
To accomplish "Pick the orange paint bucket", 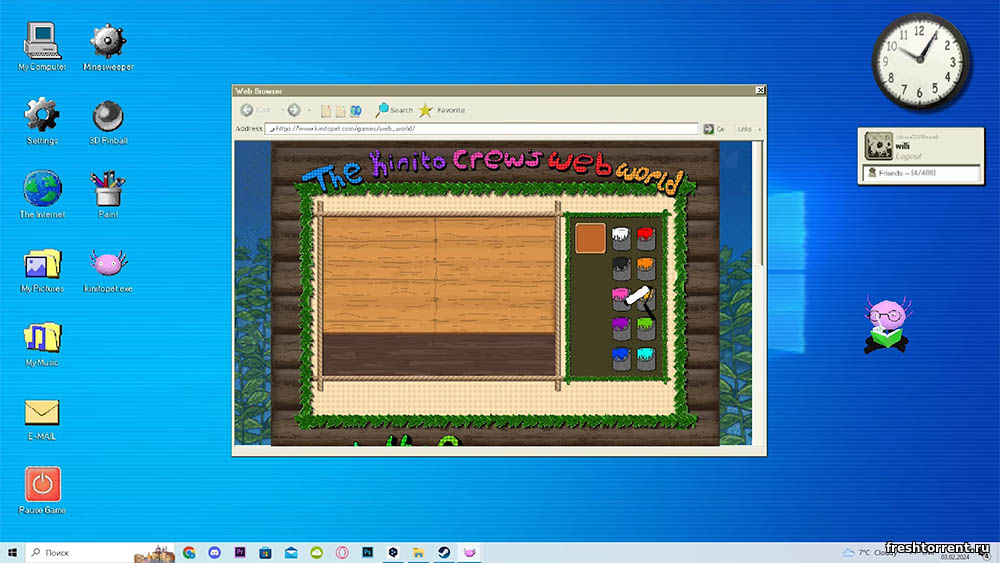I will (x=645, y=268).
